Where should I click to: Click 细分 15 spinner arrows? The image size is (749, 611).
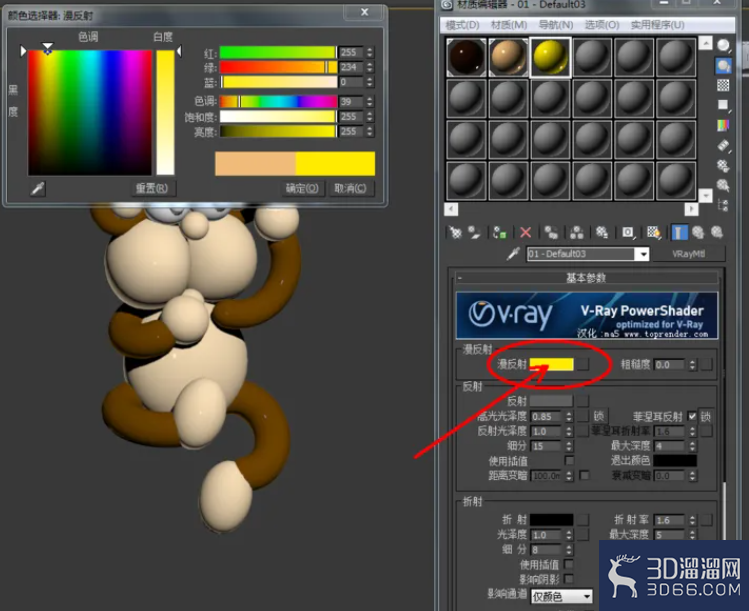(568, 446)
